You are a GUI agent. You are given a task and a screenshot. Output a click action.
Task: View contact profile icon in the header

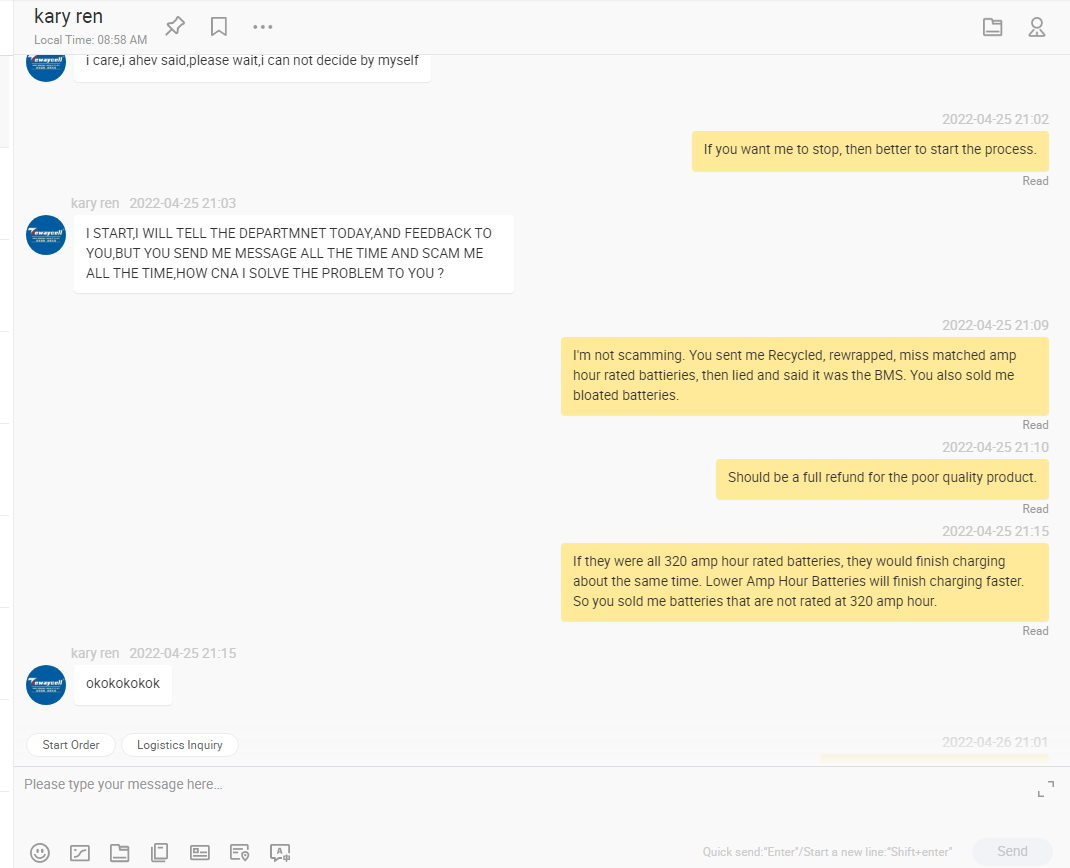[x=1037, y=27]
